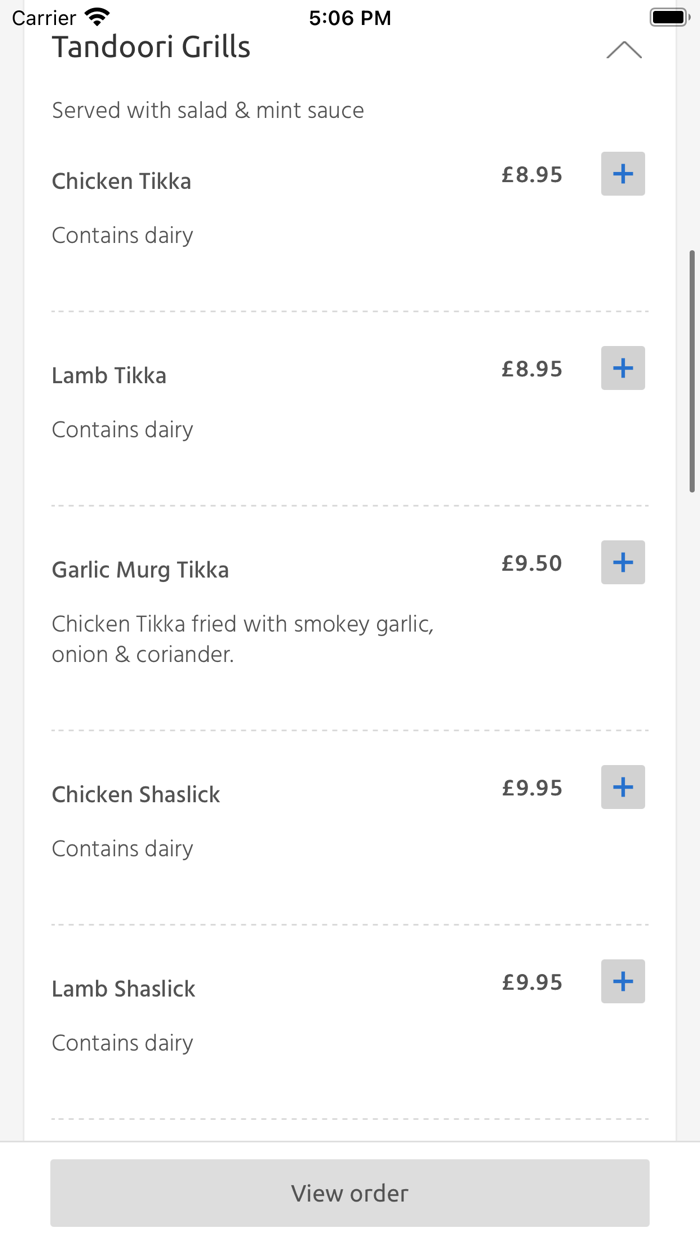Click the Lamb Tikka item name
This screenshot has width=700, height=1244.
click(x=108, y=375)
